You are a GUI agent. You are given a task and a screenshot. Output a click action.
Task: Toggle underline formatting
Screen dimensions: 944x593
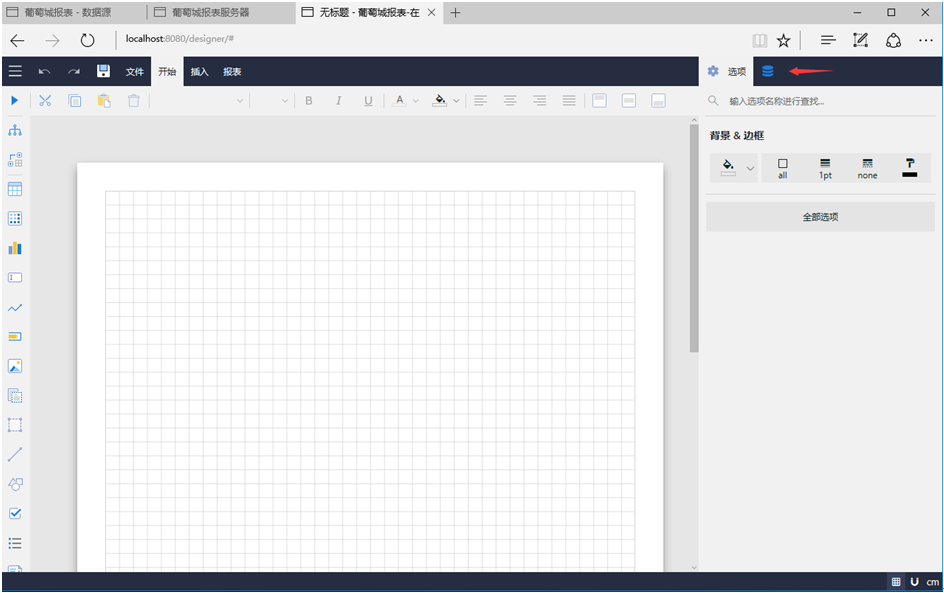click(368, 101)
